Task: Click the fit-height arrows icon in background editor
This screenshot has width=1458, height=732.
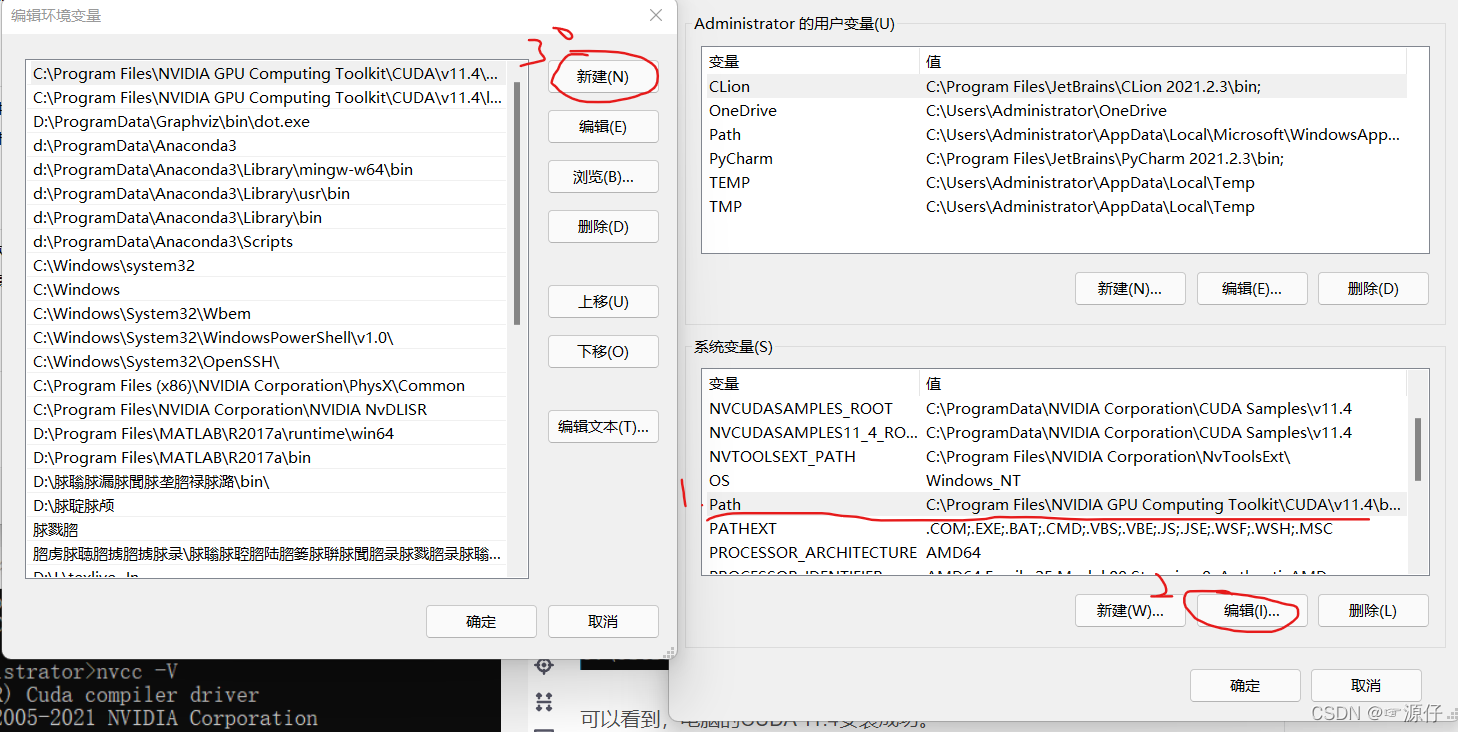Action: click(x=544, y=700)
